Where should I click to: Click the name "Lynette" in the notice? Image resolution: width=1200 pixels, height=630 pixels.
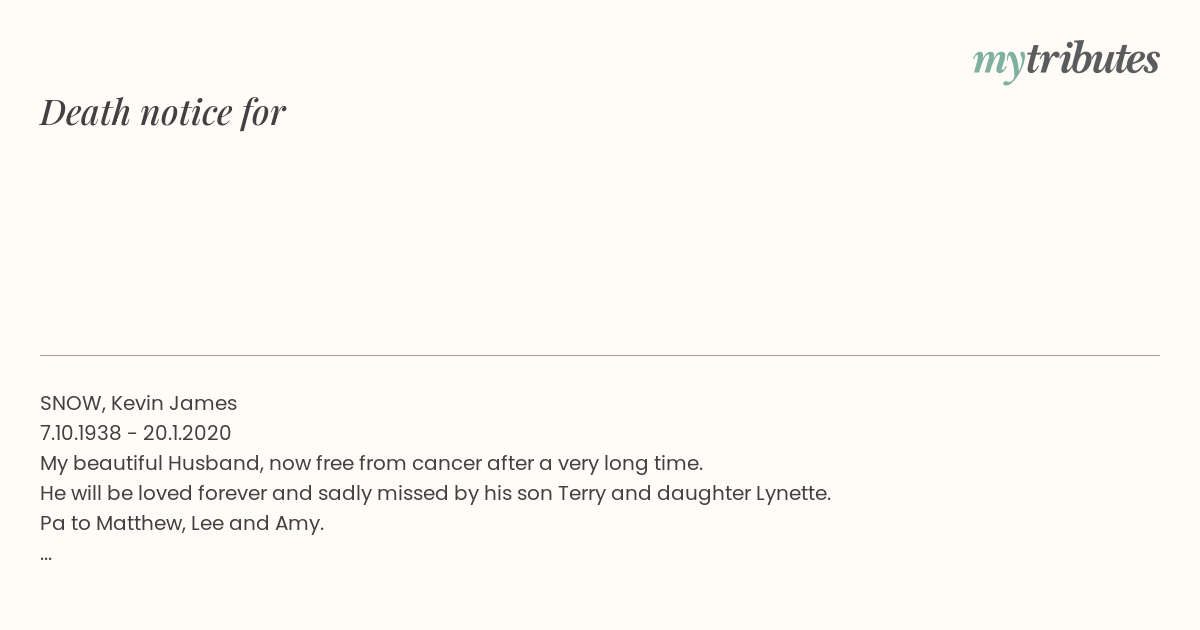[791, 493]
